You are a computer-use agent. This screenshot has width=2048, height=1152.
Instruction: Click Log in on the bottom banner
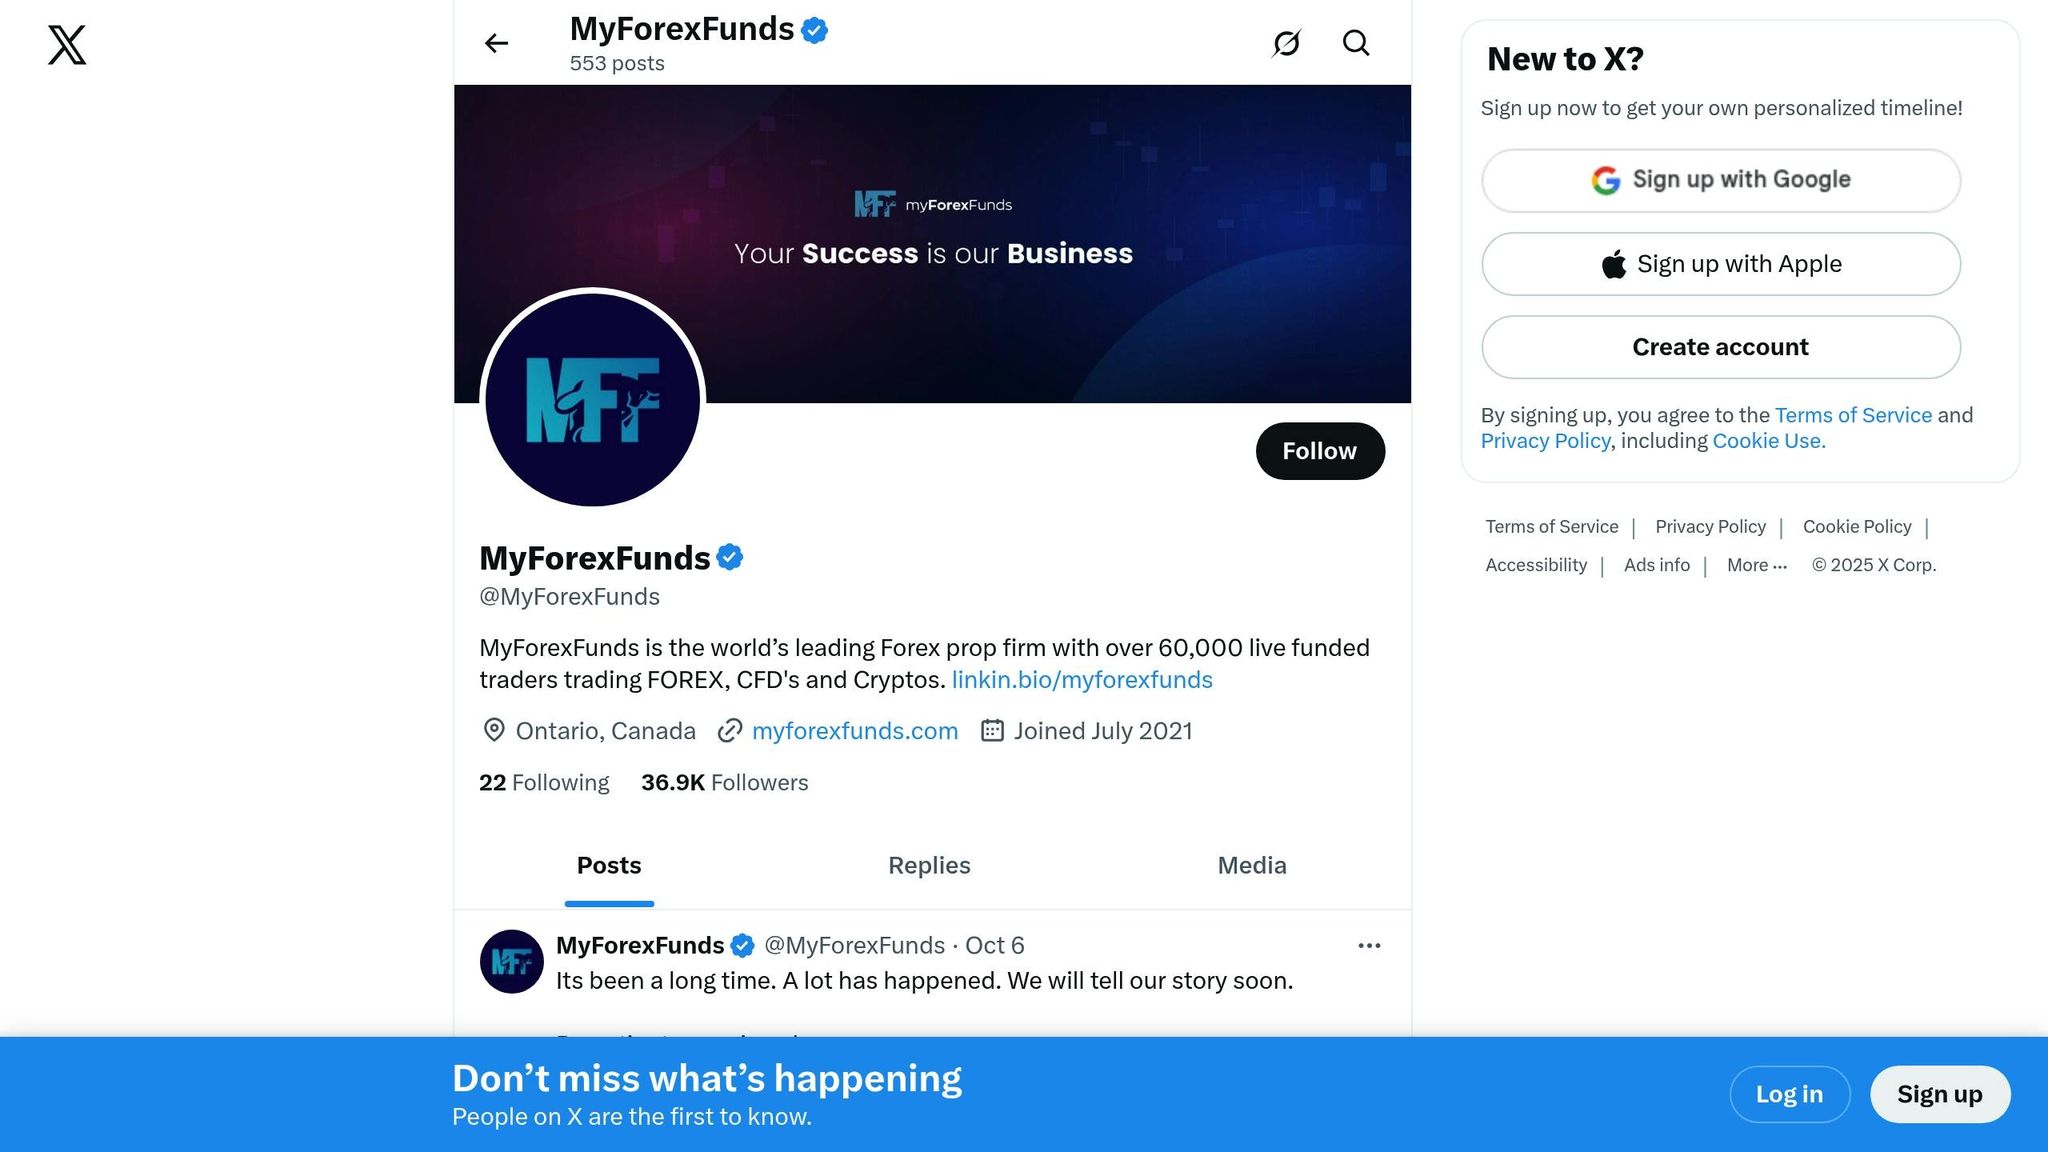(x=1789, y=1094)
